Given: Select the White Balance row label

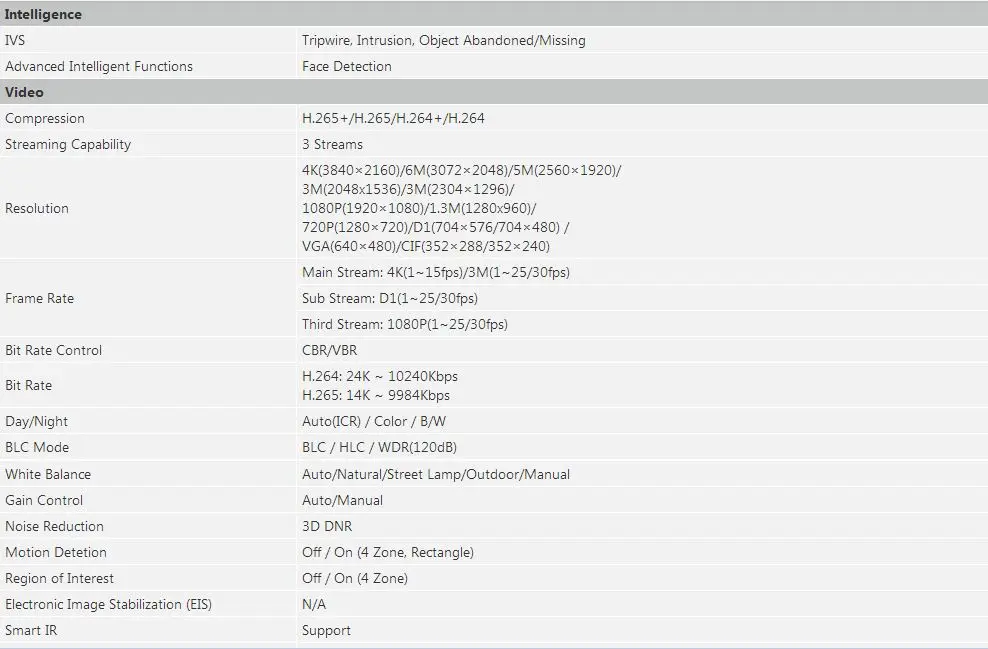Looking at the screenshot, I should click(x=48, y=474).
